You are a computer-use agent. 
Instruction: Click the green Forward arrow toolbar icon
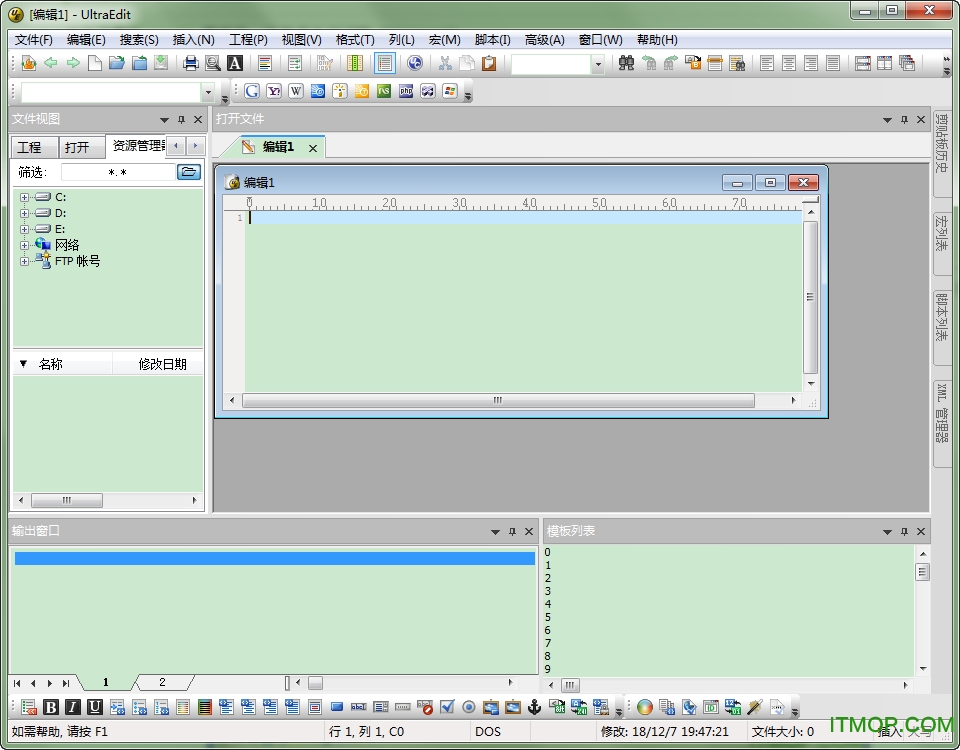pos(73,63)
